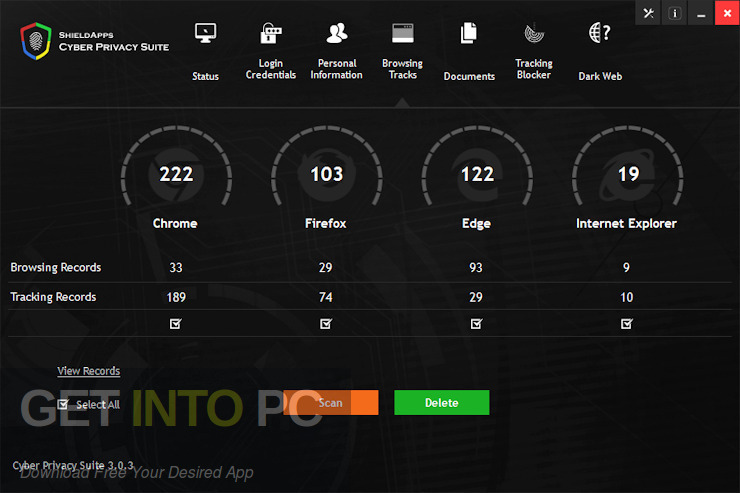
Task: Click the Tracking Records row label
Action: pos(53,297)
